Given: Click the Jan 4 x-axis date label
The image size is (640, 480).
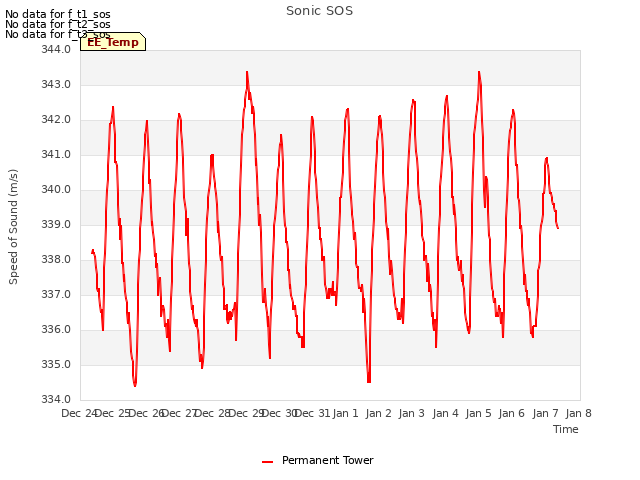Looking at the screenshot, I should [x=445, y=413].
